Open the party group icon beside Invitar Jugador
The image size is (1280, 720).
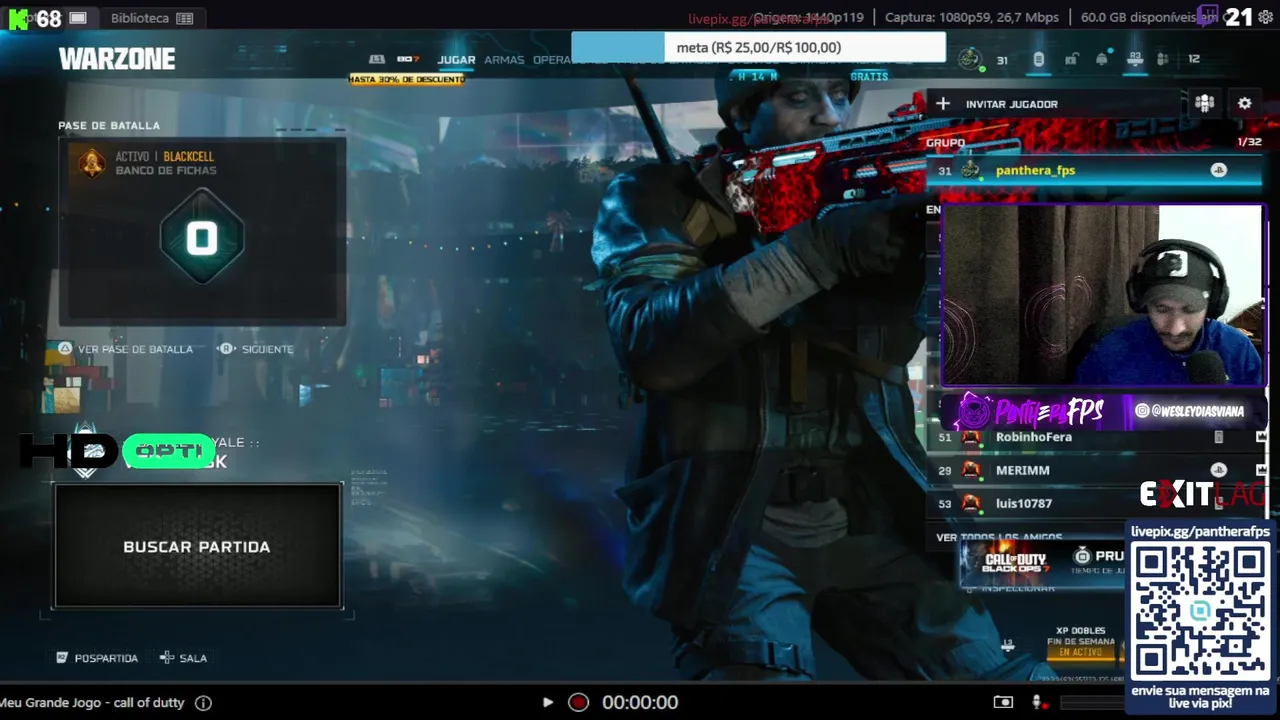coord(1204,103)
